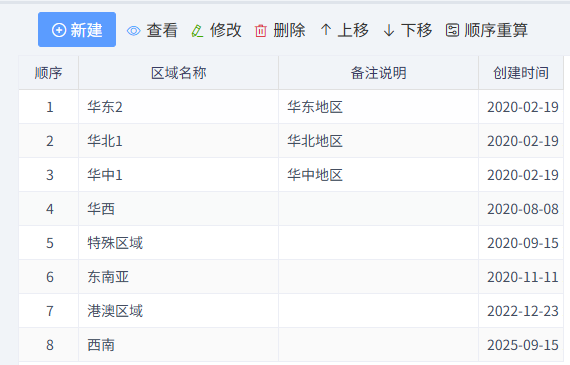Click empty remark cell of 东南亚 row
The height and width of the screenshot is (365, 570).
378,277
